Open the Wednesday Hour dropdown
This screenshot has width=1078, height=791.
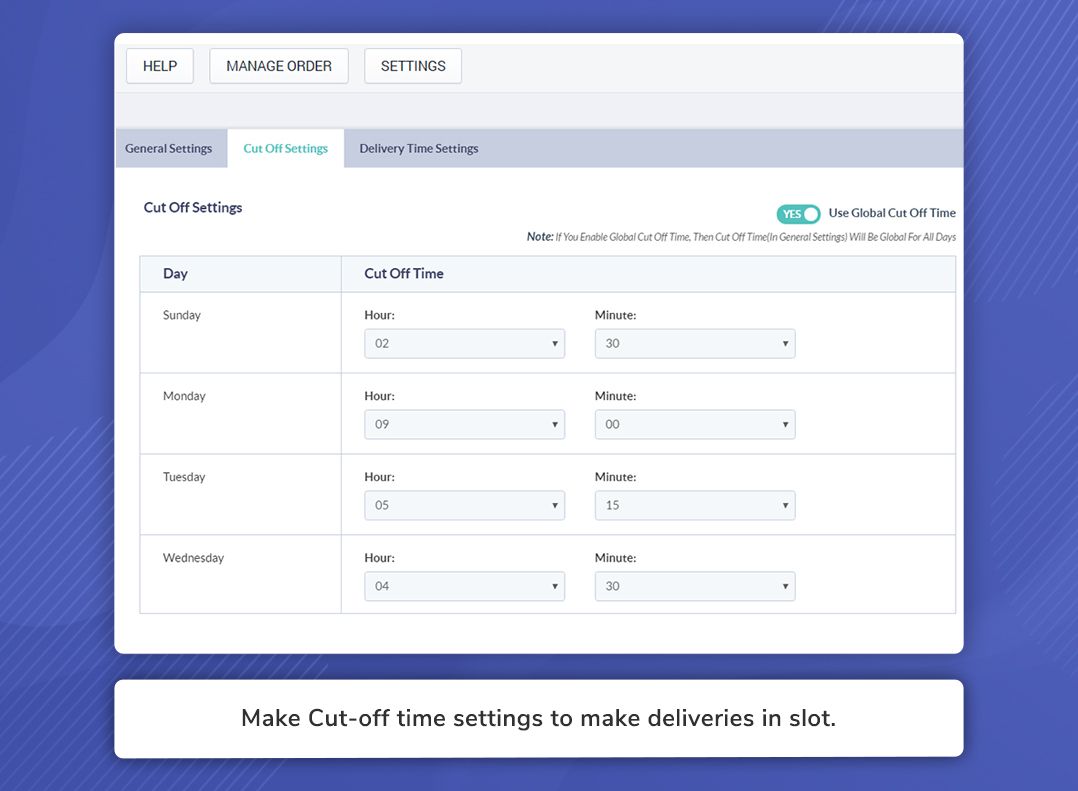pyautogui.click(x=463, y=586)
